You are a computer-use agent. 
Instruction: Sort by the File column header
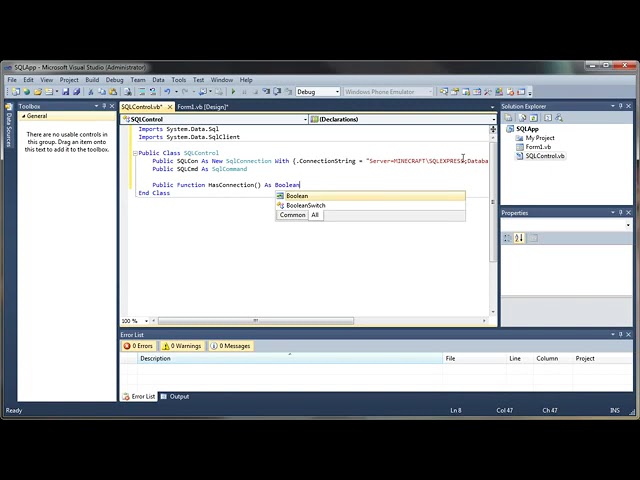(474, 358)
